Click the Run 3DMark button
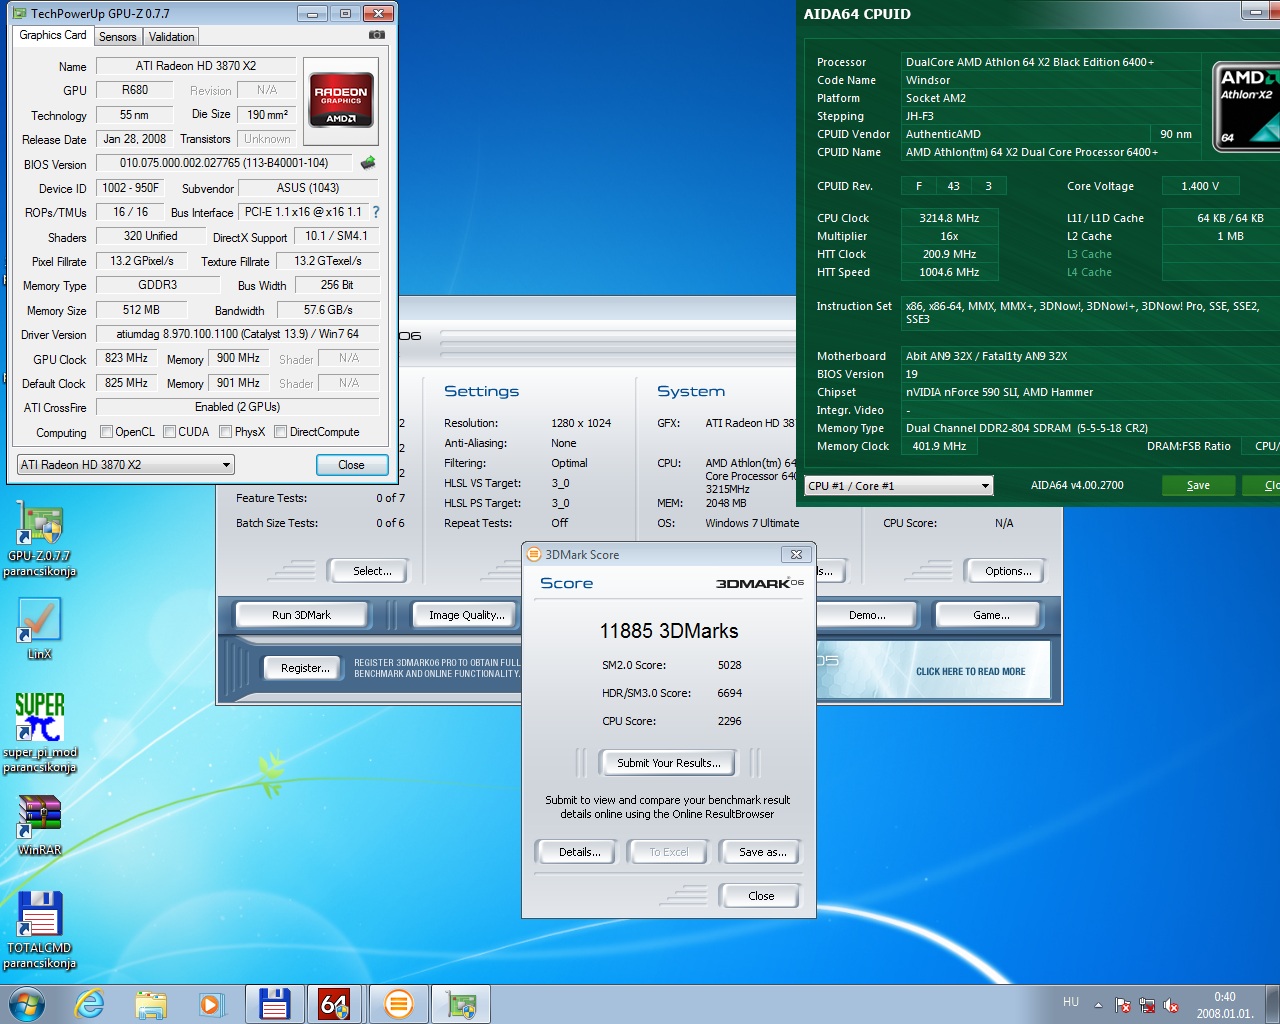 [x=301, y=615]
